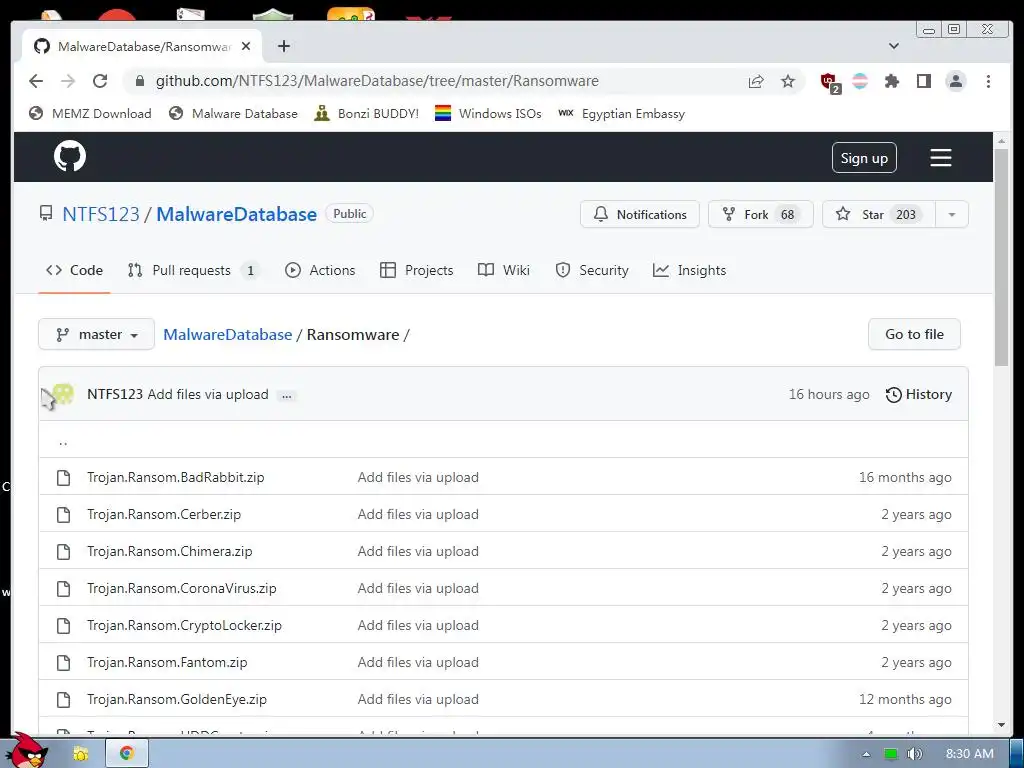This screenshot has width=1024, height=768.
Task: Open the striped flag extension icon
Action: click(860, 81)
